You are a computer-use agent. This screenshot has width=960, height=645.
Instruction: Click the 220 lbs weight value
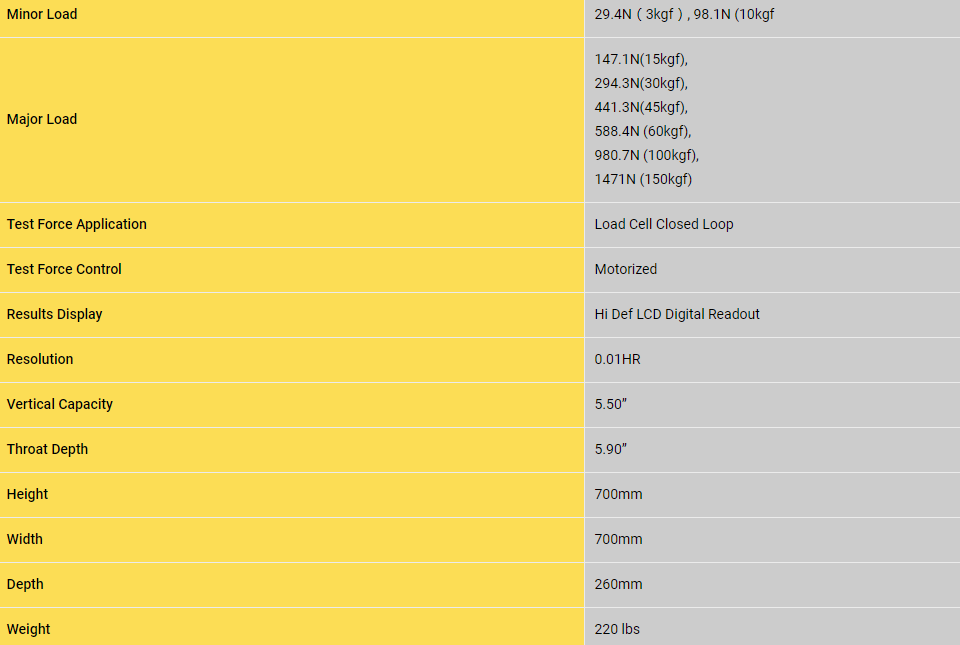(617, 629)
